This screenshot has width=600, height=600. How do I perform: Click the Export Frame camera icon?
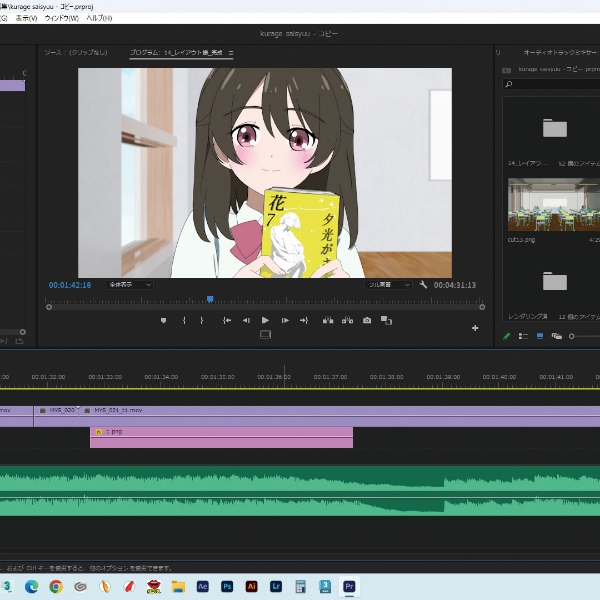coord(367,320)
